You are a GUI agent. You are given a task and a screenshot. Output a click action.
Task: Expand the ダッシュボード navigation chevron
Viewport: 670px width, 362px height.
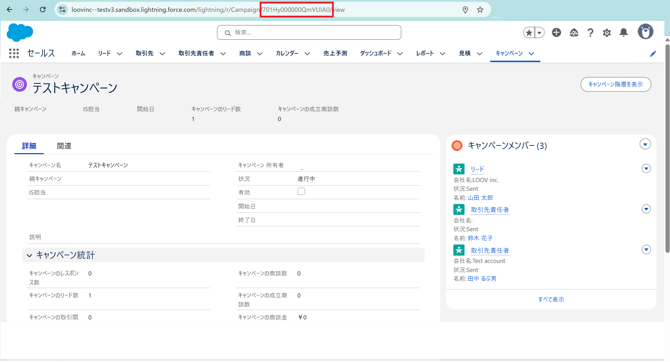click(x=400, y=53)
